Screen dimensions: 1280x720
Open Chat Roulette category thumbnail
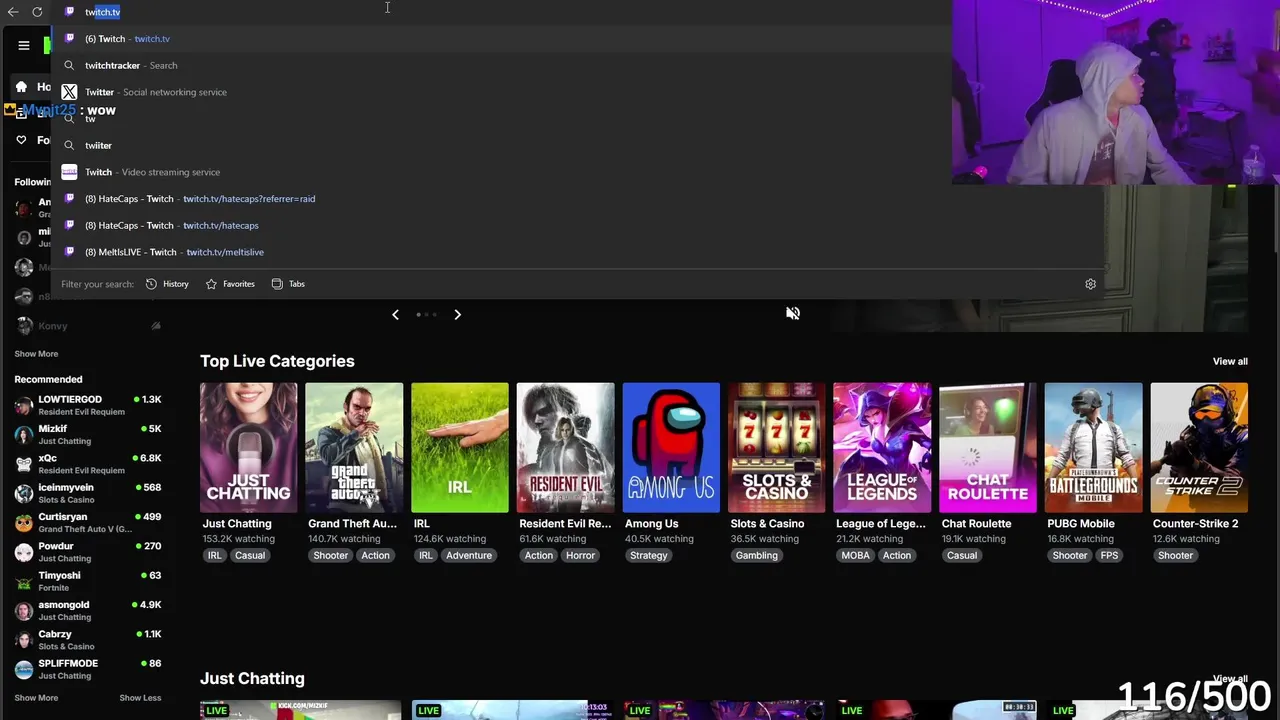point(988,447)
